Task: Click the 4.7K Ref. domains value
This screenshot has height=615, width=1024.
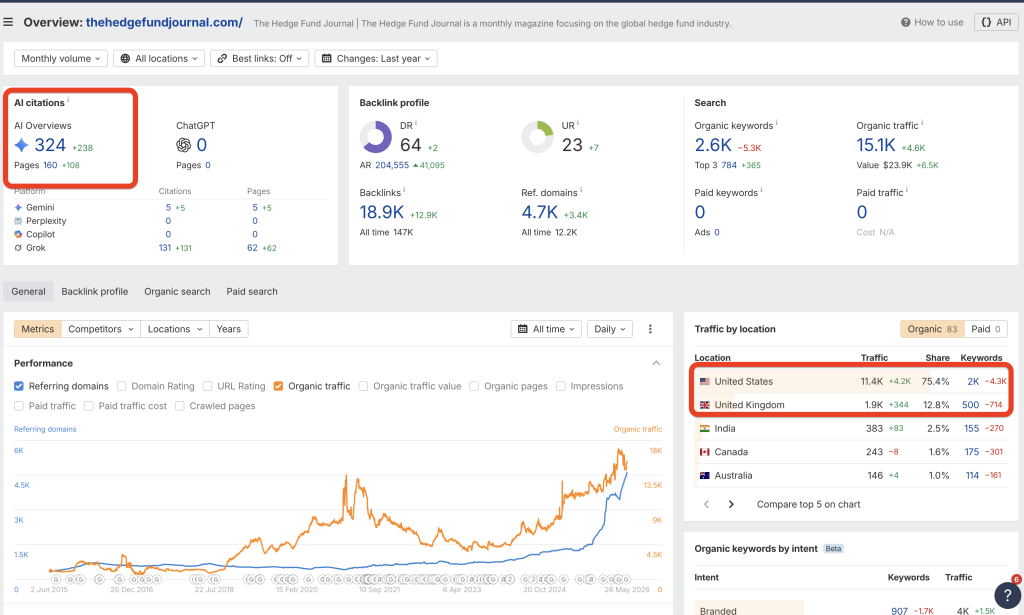Action: click(x=539, y=212)
